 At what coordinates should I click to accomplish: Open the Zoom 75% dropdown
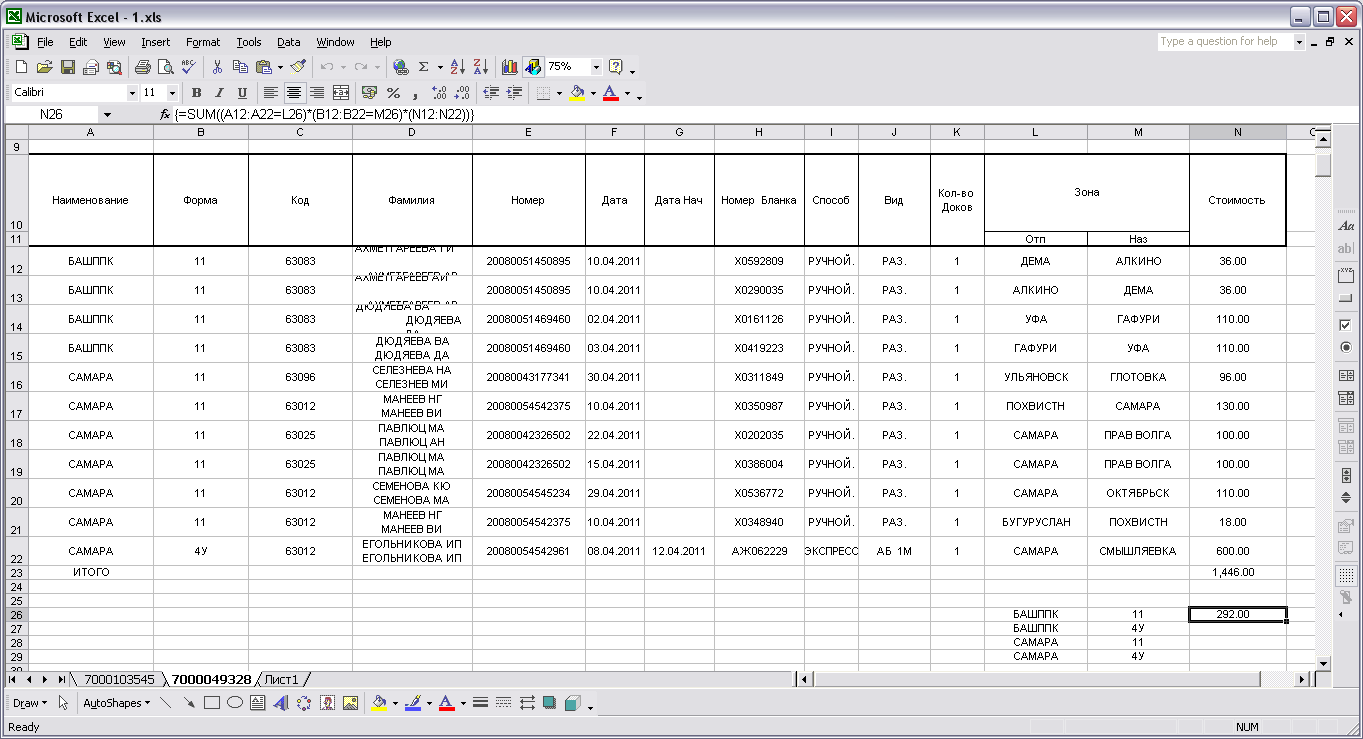coord(597,67)
